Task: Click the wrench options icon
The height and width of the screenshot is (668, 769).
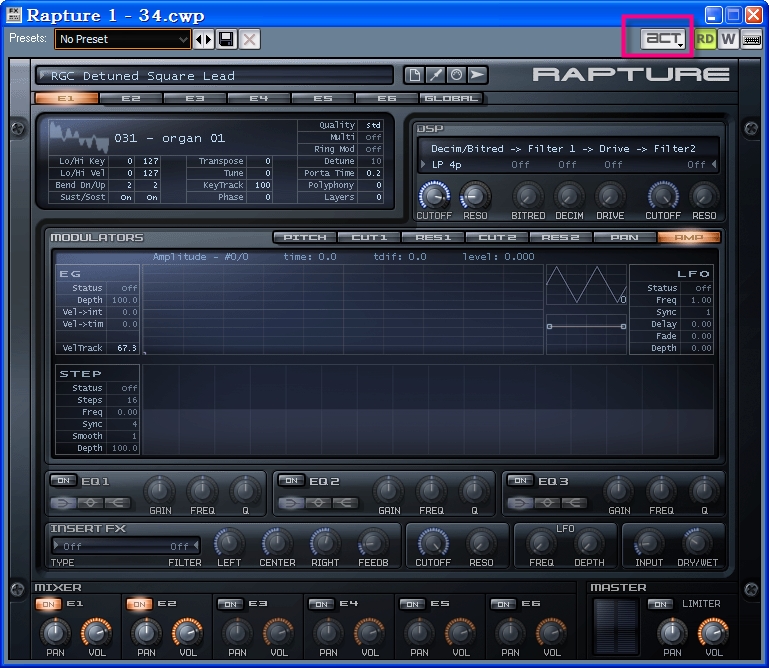Action: (435, 75)
